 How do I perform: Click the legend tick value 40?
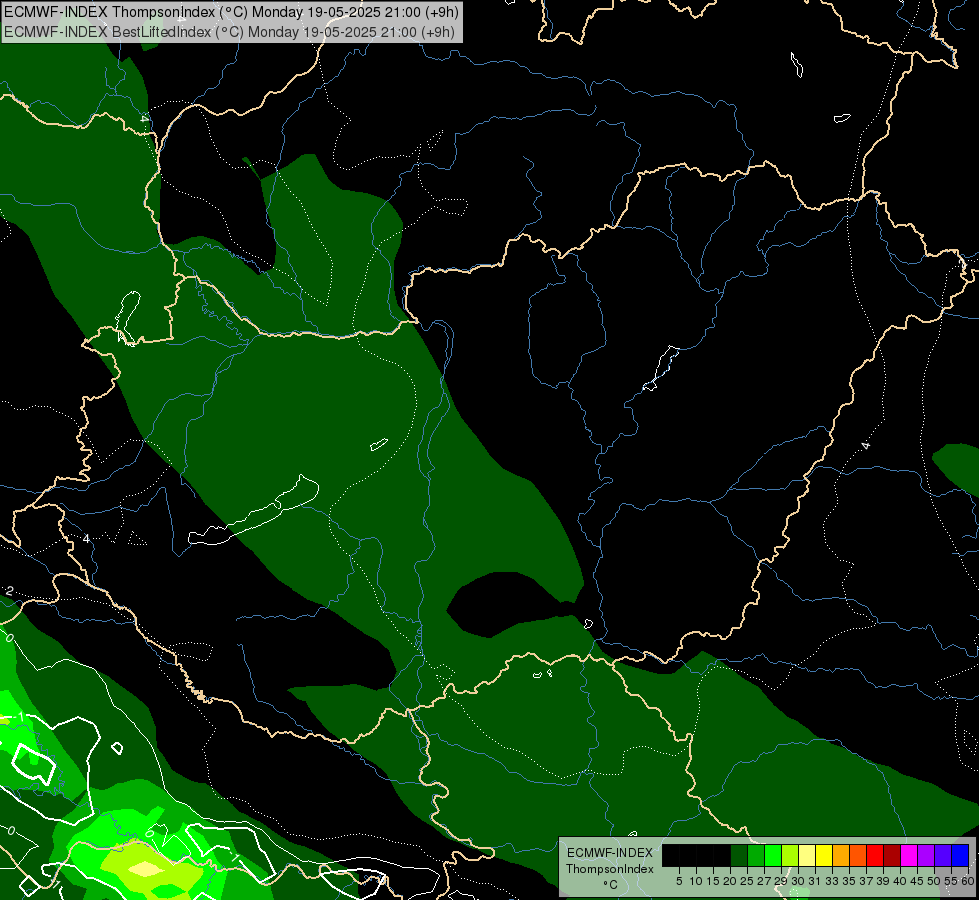(x=900, y=881)
